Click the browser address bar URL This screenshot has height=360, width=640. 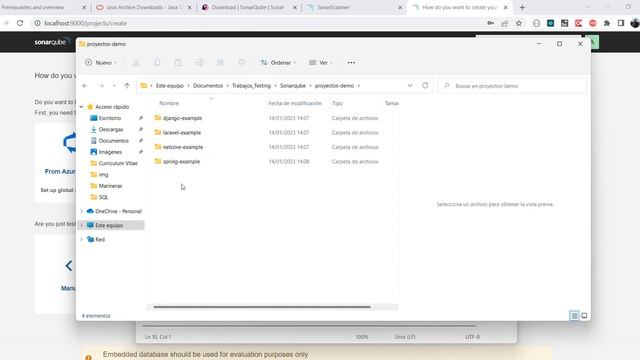(x=86, y=23)
